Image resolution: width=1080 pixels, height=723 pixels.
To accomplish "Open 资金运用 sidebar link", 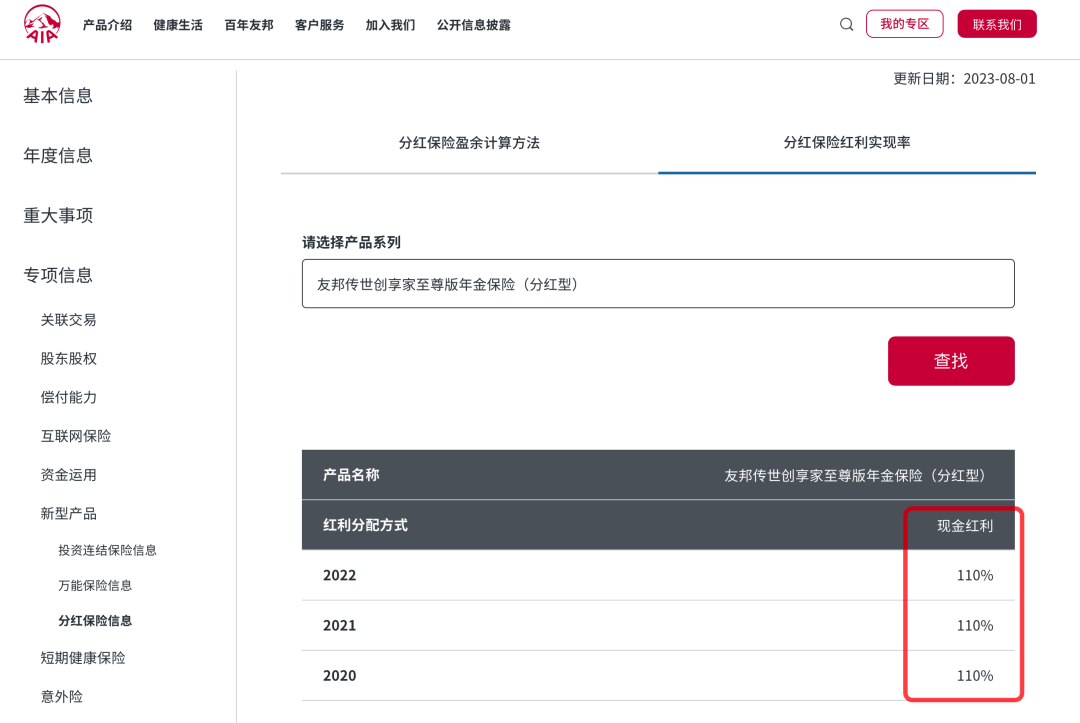I will coord(68,475).
